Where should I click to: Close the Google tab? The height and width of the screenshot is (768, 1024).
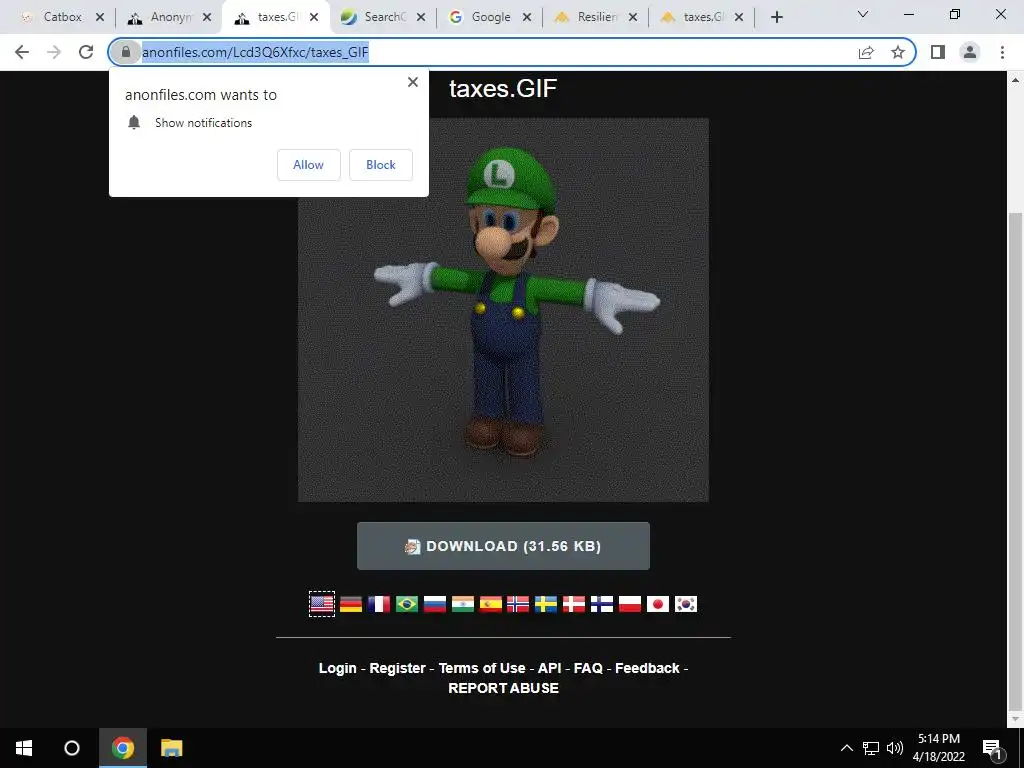pos(527,18)
